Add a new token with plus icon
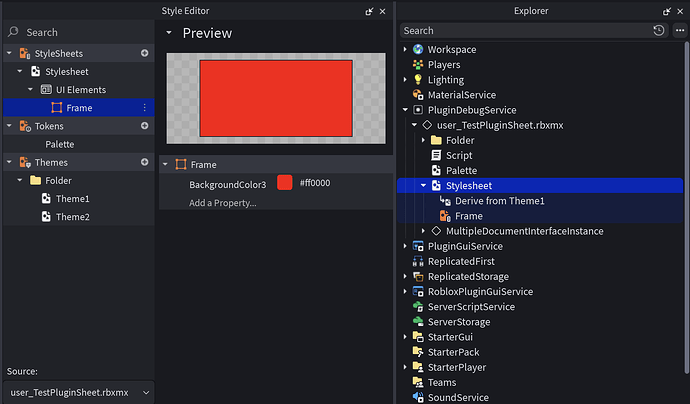This screenshot has height=404, width=690. tap(144, 126)
